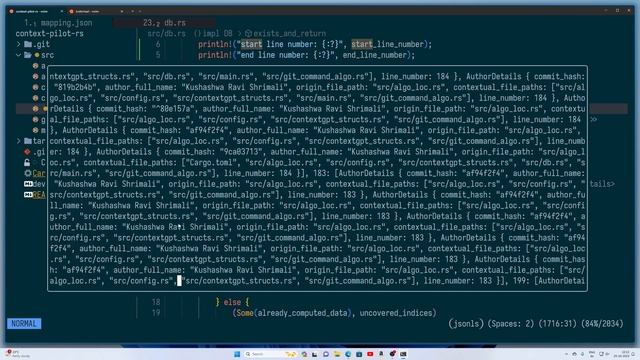Click highlighted 'start' in the println string
This screenshot has height=360, width=640.
coord(251,44)
